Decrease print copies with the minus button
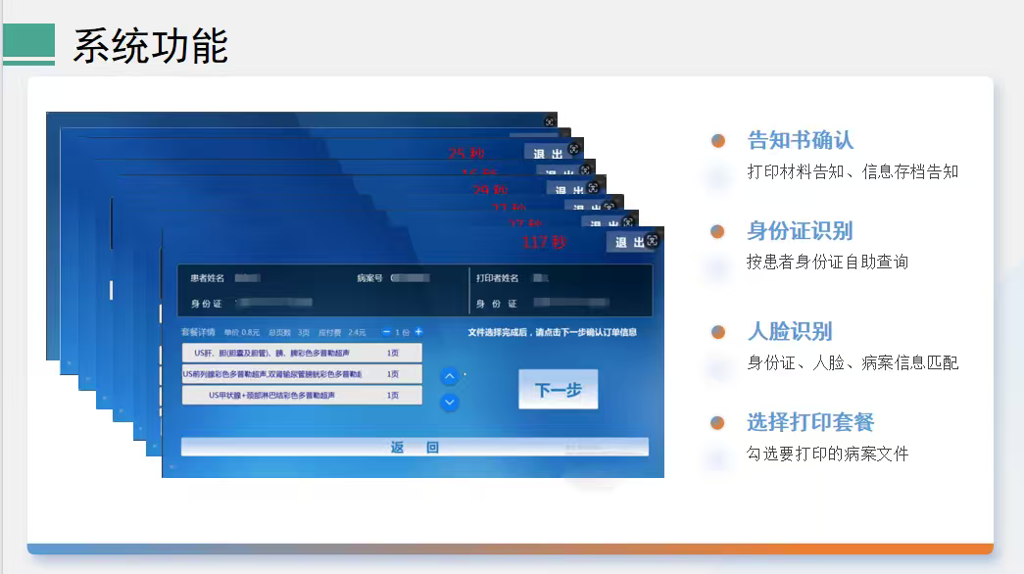 [x=387, y=332]
